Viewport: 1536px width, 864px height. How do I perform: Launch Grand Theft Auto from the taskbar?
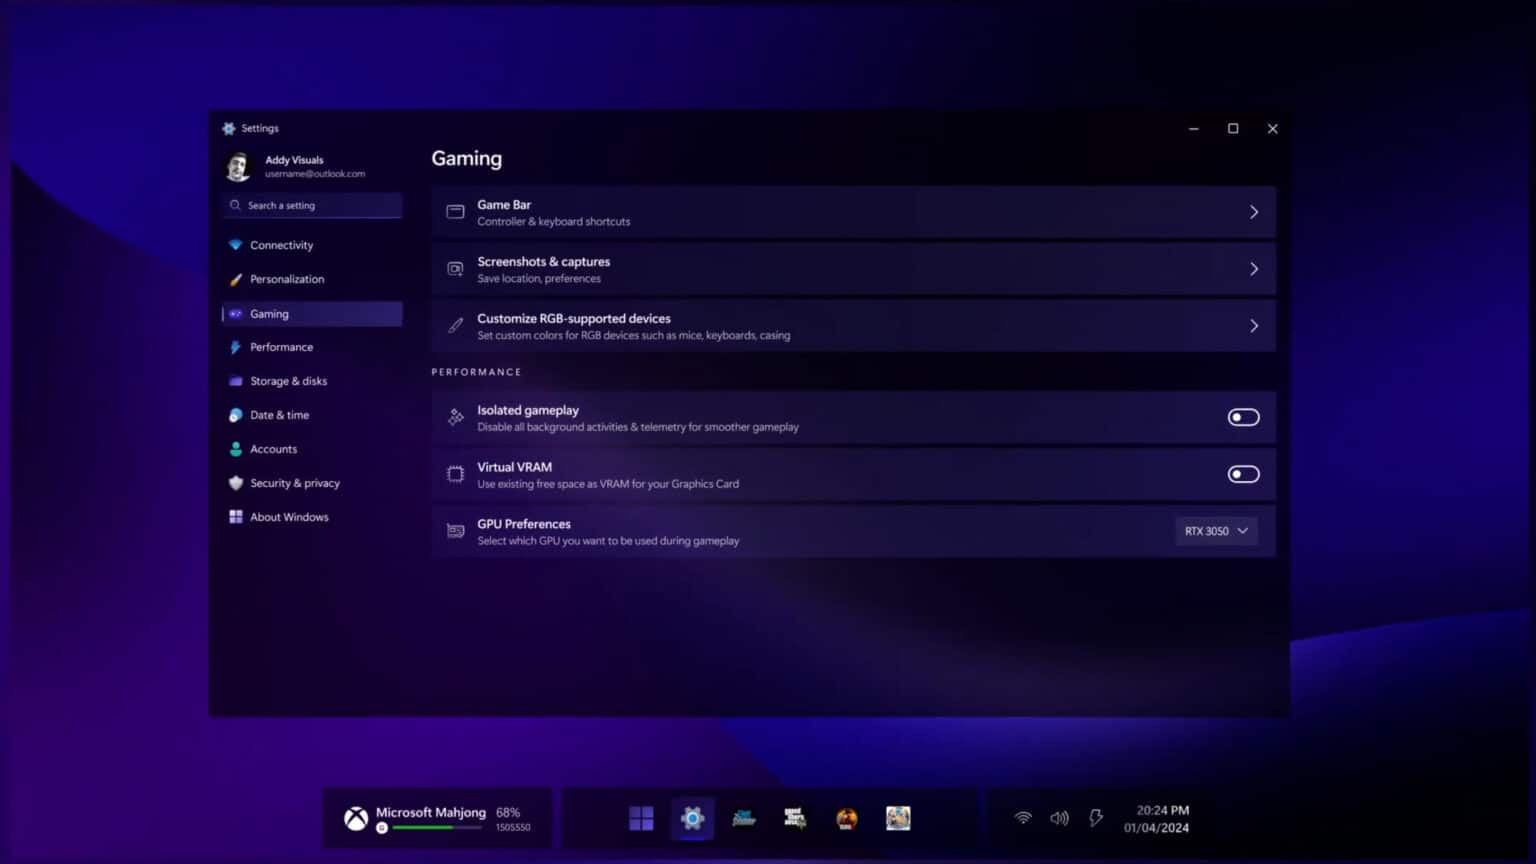tap(794, 818)
